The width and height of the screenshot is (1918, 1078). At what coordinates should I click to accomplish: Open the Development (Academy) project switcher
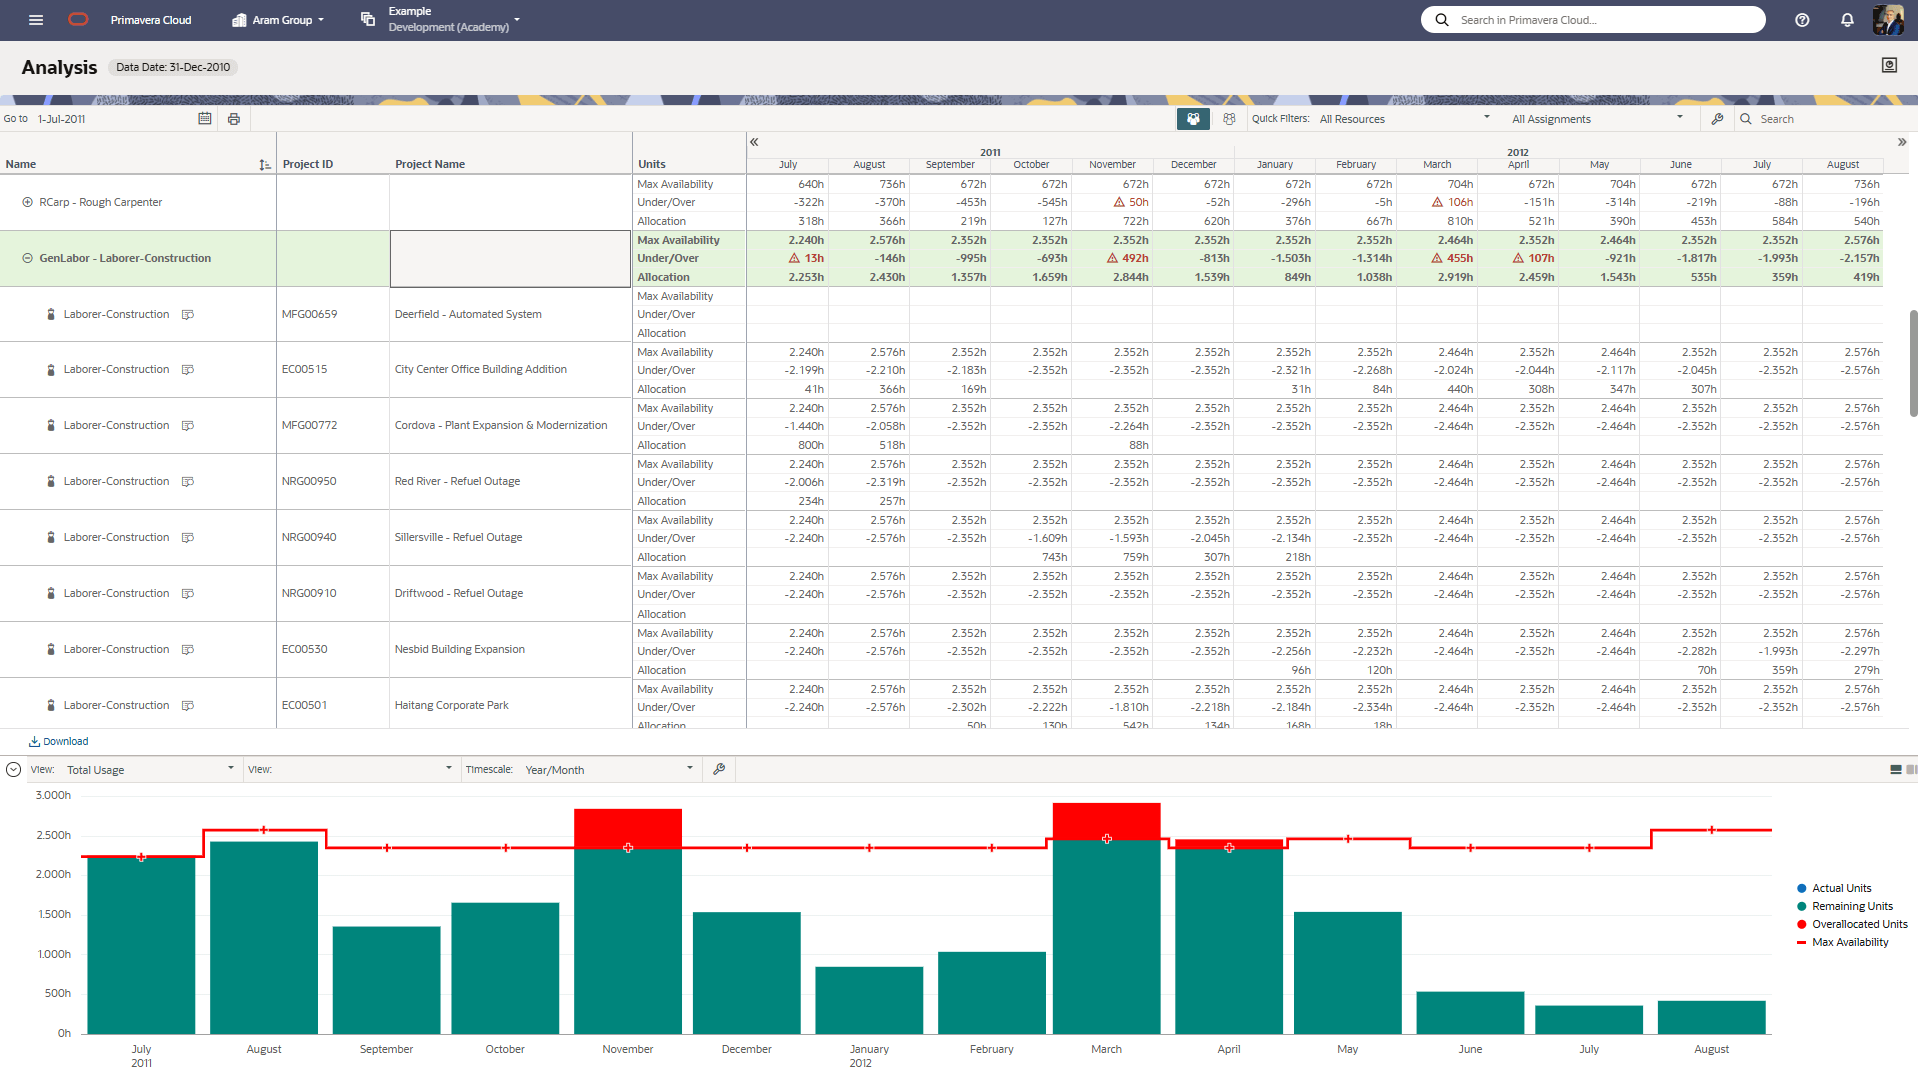click(x=517, y=20)
